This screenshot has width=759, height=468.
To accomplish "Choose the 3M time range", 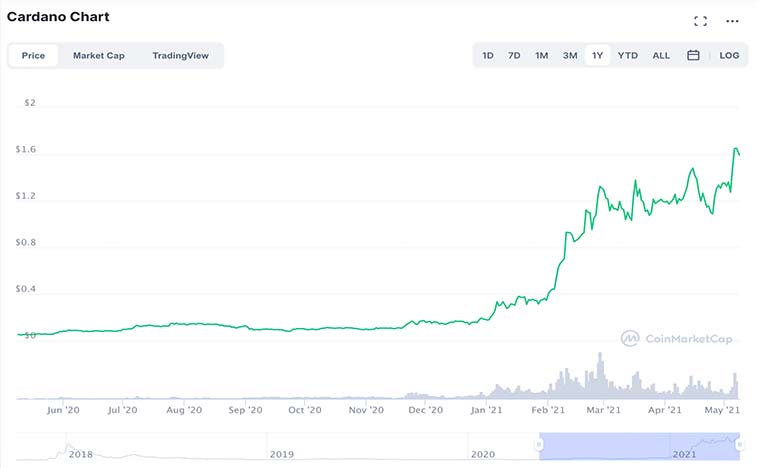I will click(570, 55).
